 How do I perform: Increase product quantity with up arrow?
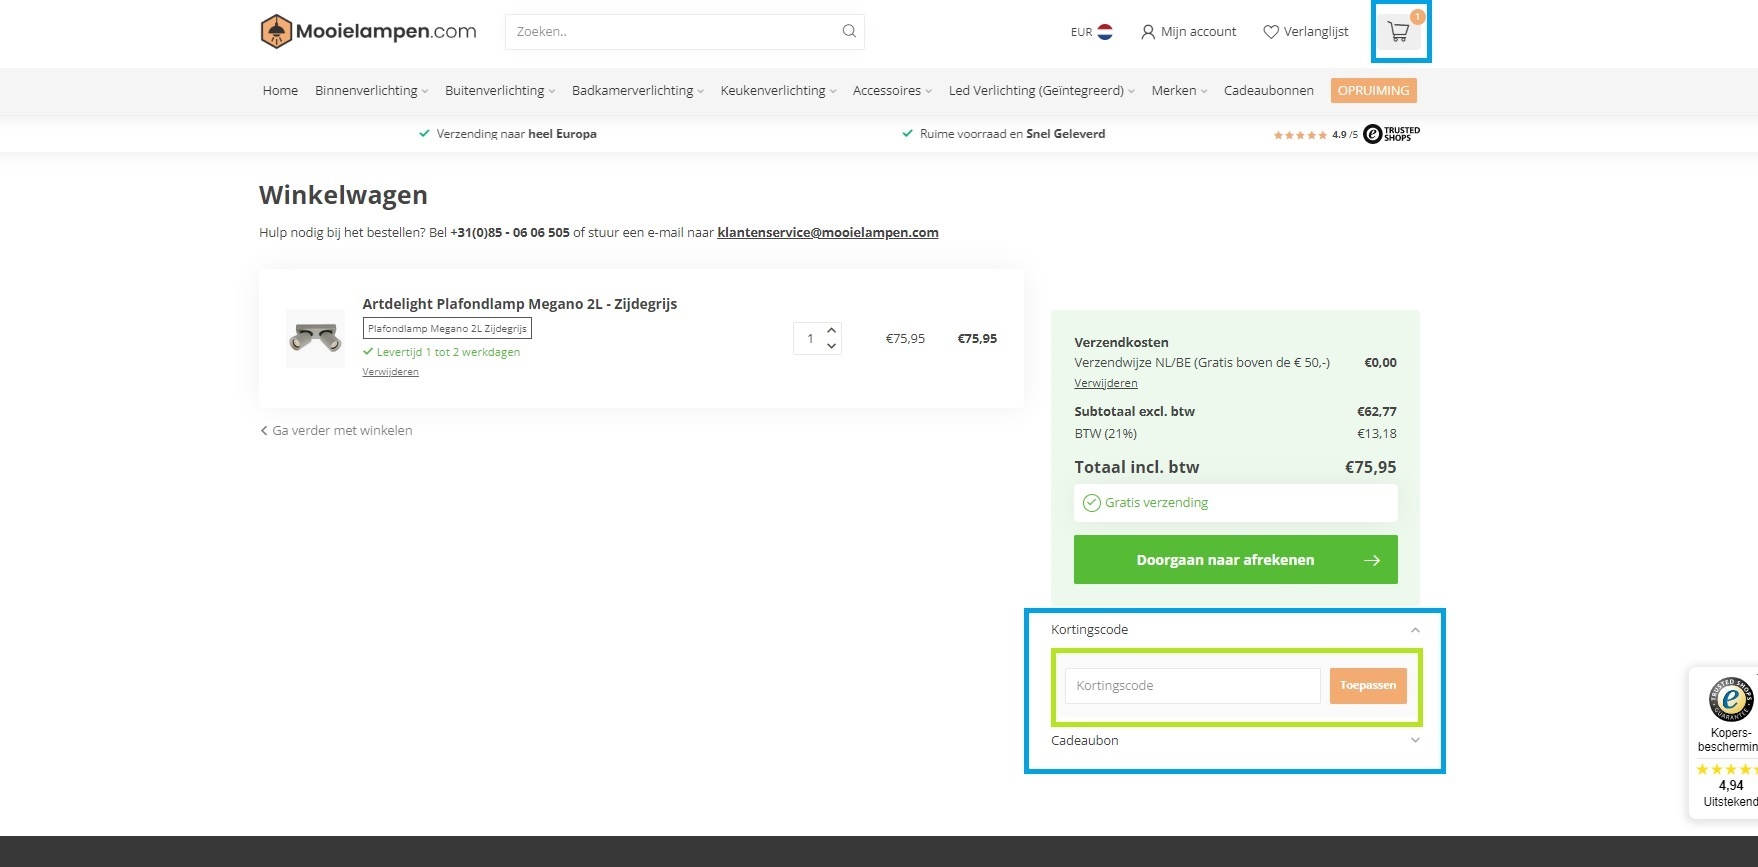831,330
